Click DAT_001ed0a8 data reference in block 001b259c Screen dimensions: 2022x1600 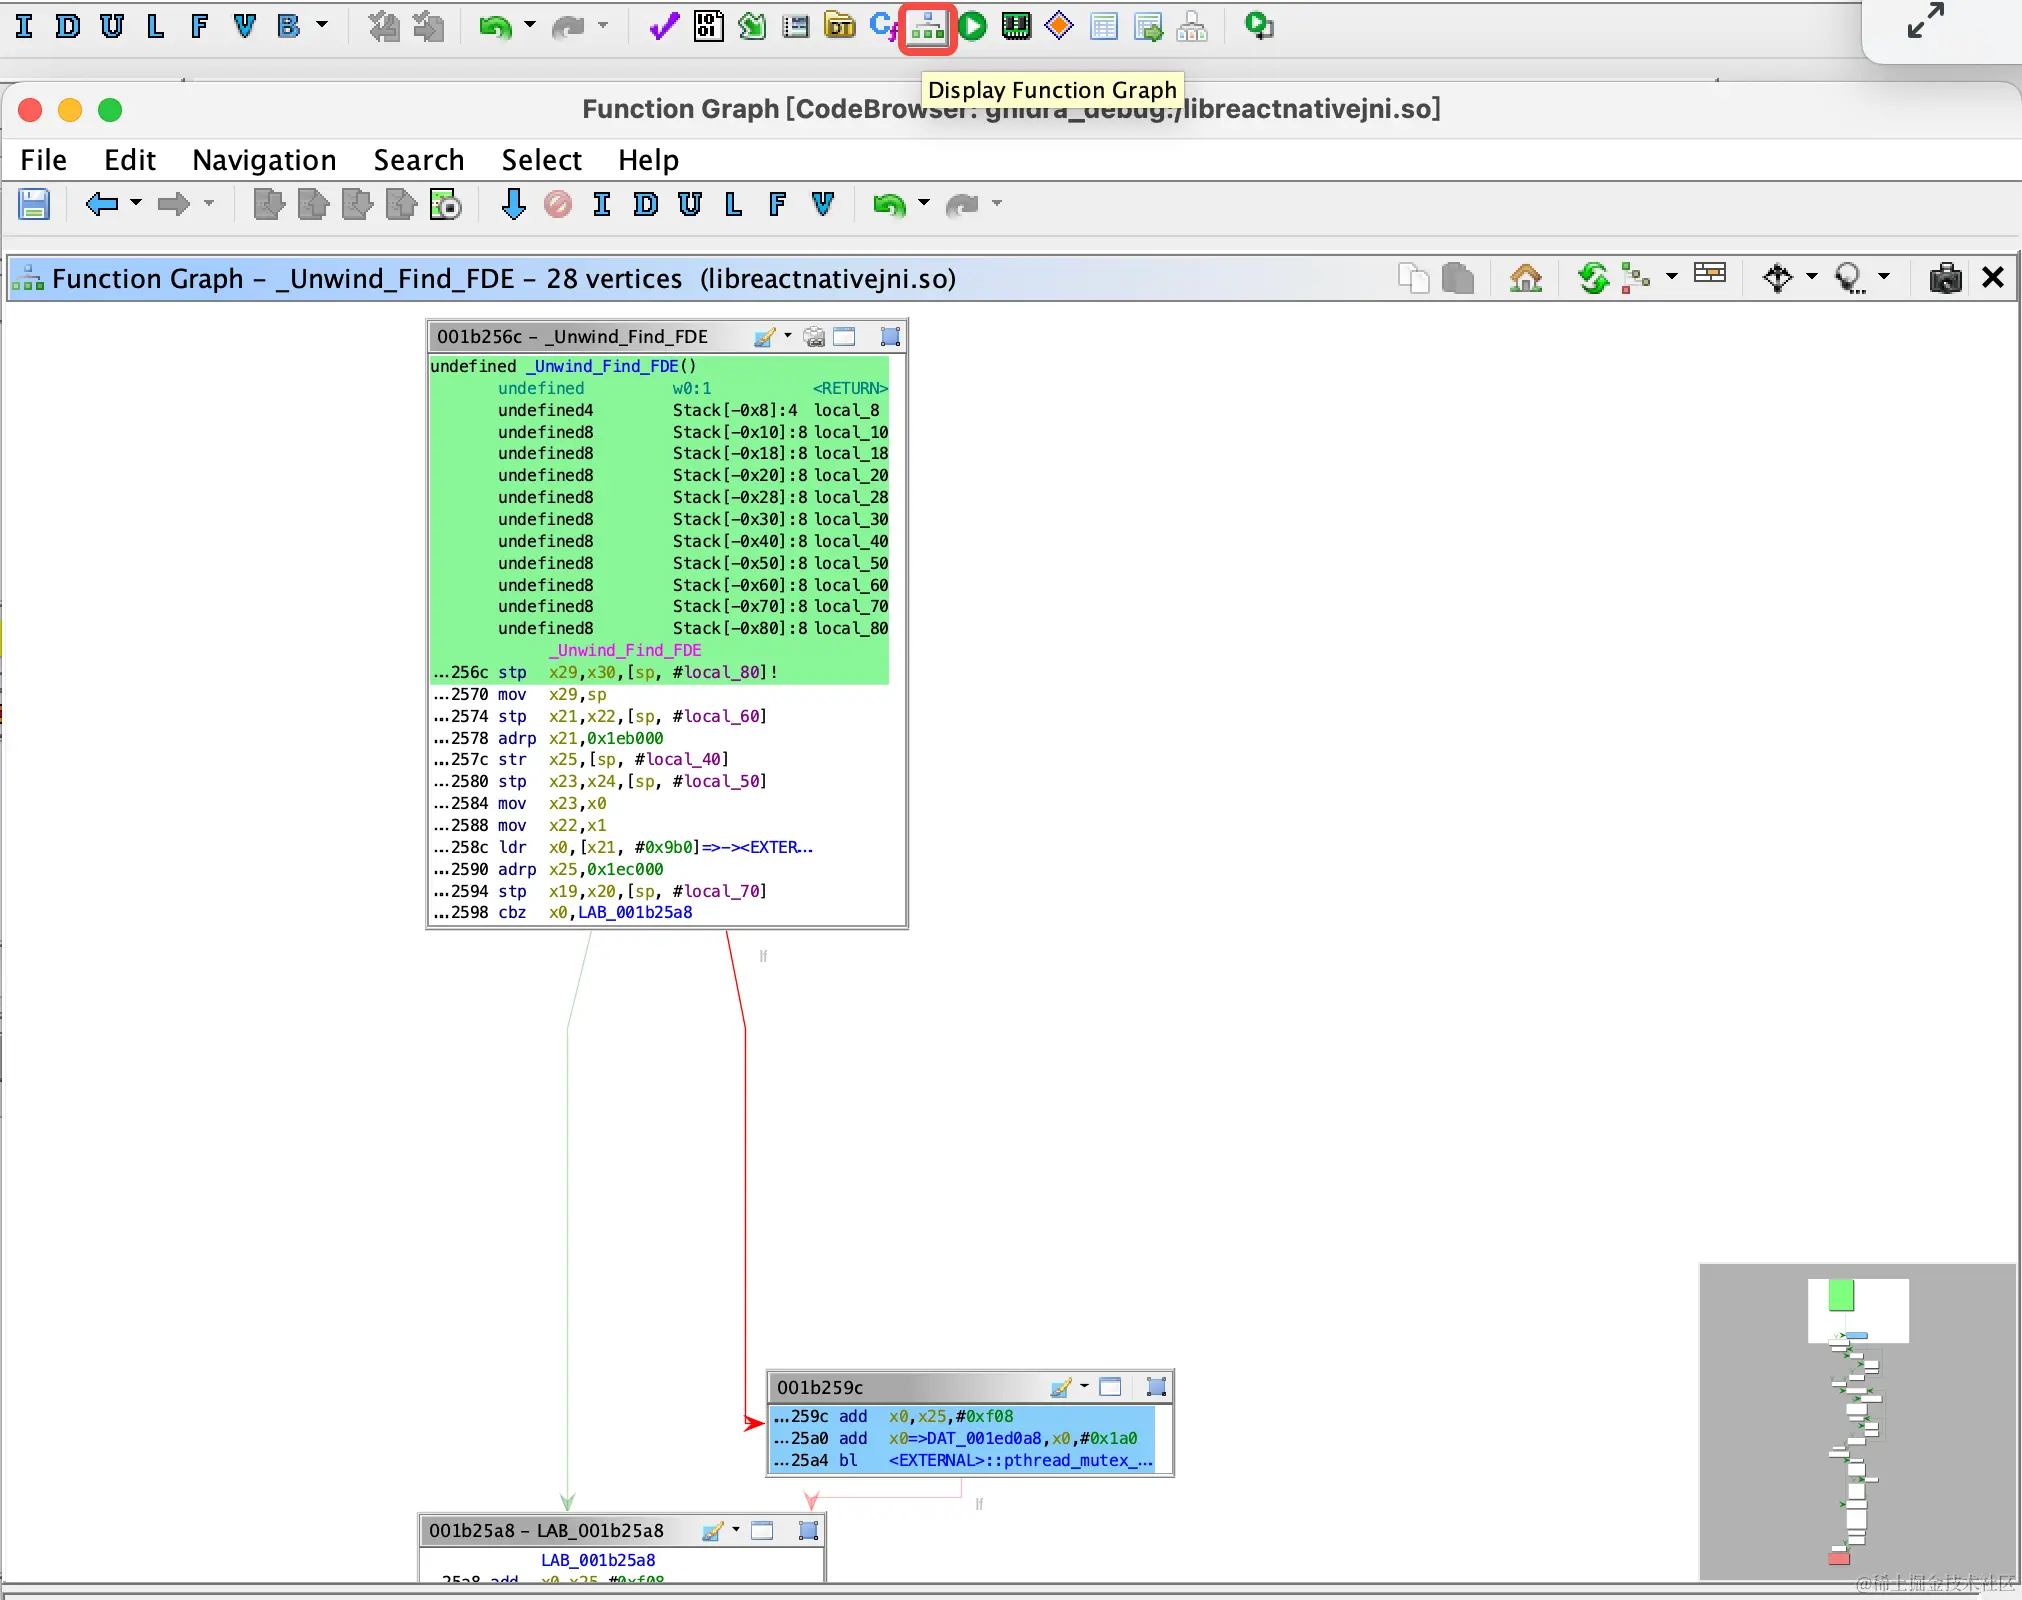tap(984, 1439)
